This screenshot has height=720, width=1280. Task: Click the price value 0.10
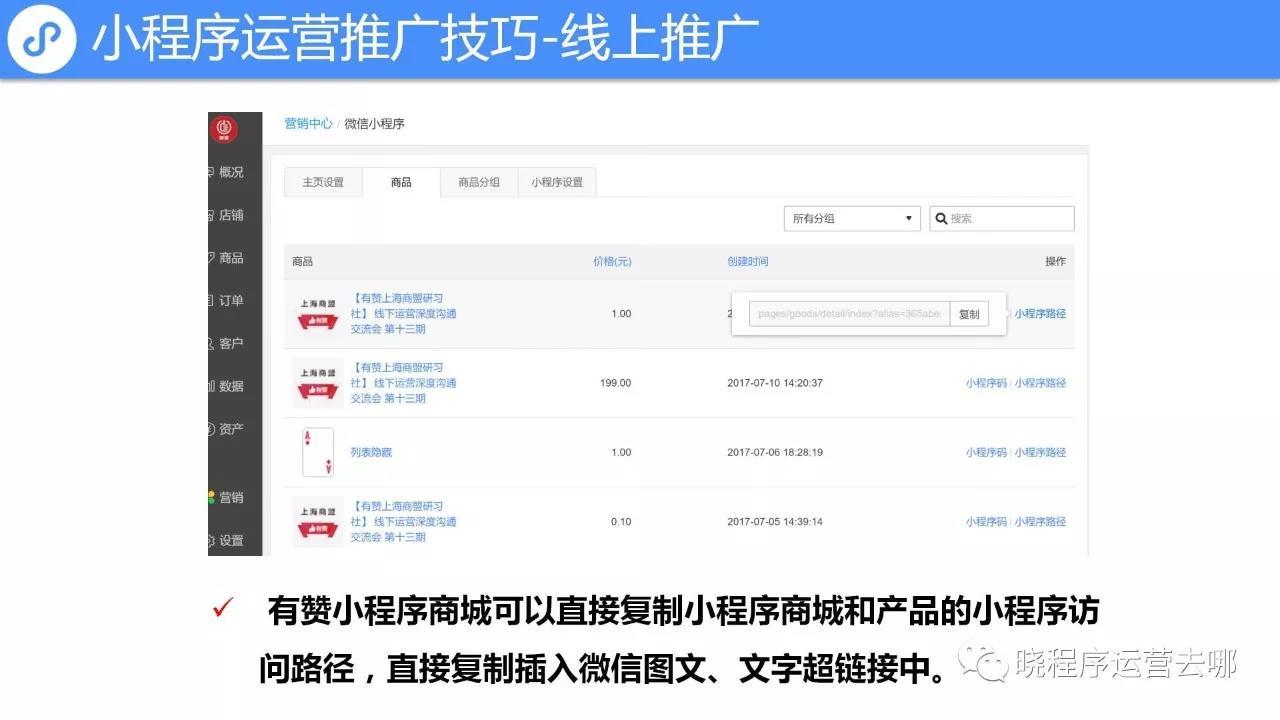click(x=621, y=521)
